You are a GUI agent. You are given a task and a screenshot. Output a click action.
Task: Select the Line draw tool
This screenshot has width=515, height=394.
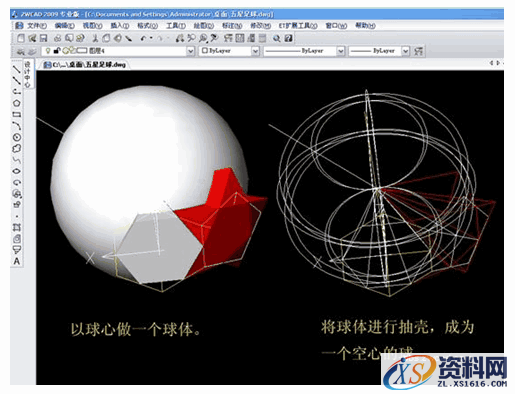[x=16, y=69]
